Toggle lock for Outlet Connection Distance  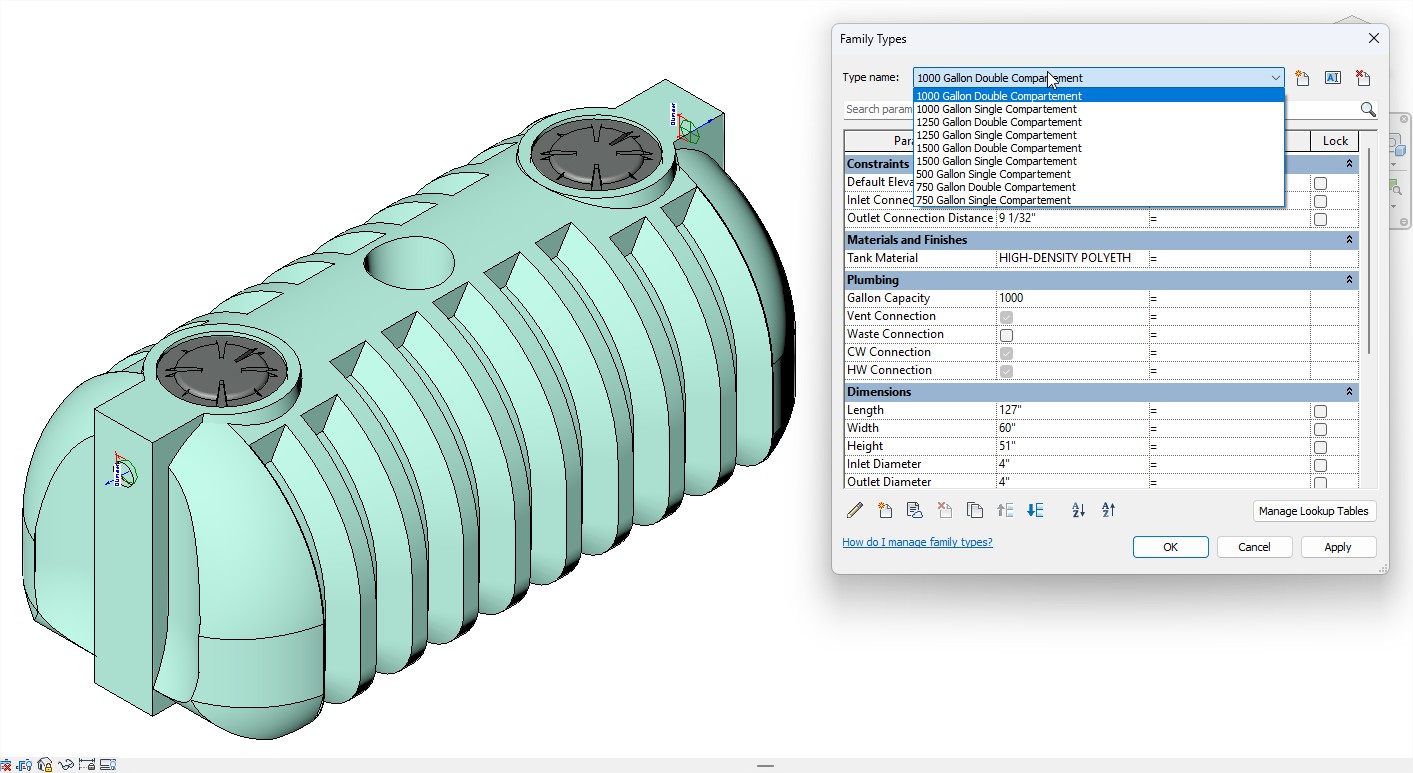1320,219
